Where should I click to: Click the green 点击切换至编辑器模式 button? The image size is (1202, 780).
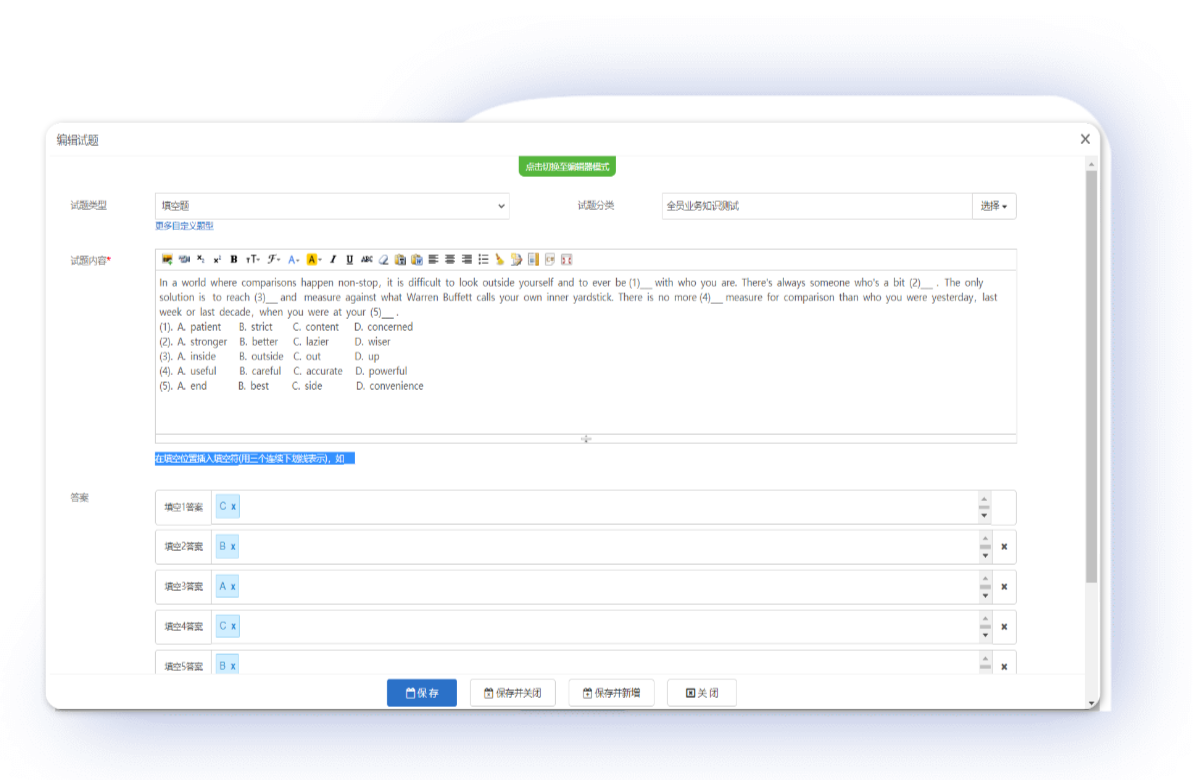click(567, 167)
